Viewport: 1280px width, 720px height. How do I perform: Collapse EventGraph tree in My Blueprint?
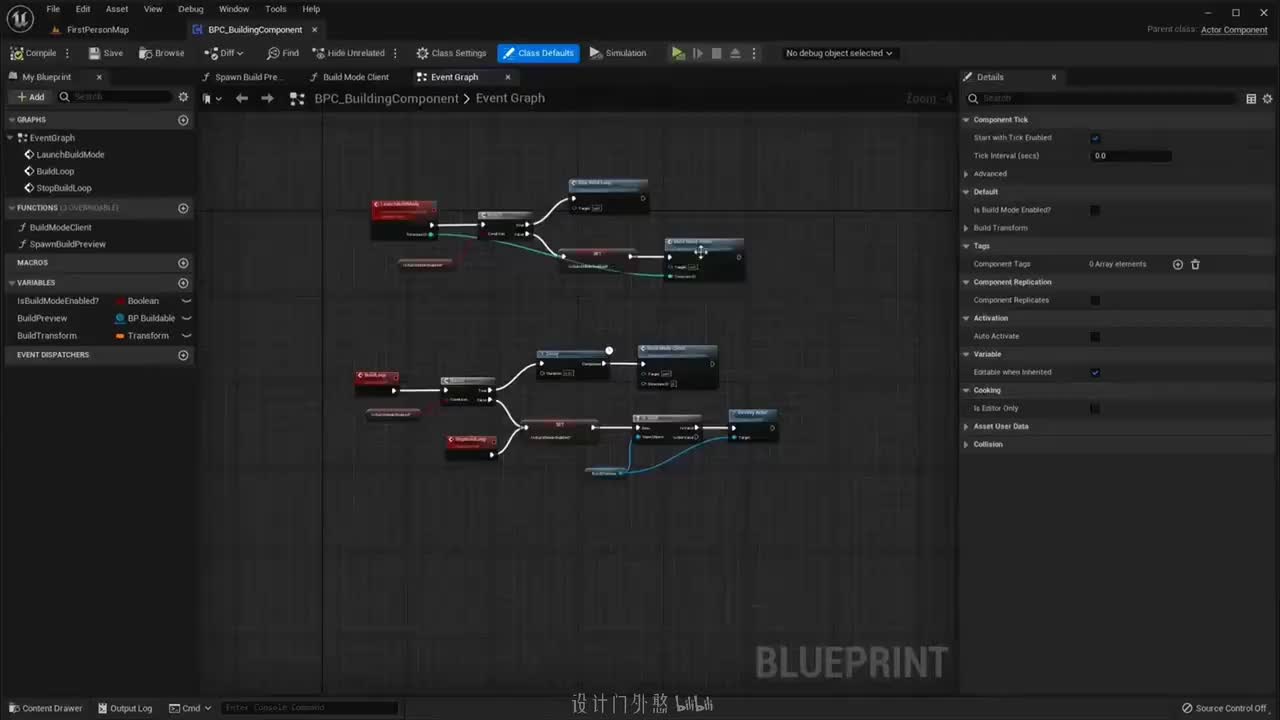[11, 138]
